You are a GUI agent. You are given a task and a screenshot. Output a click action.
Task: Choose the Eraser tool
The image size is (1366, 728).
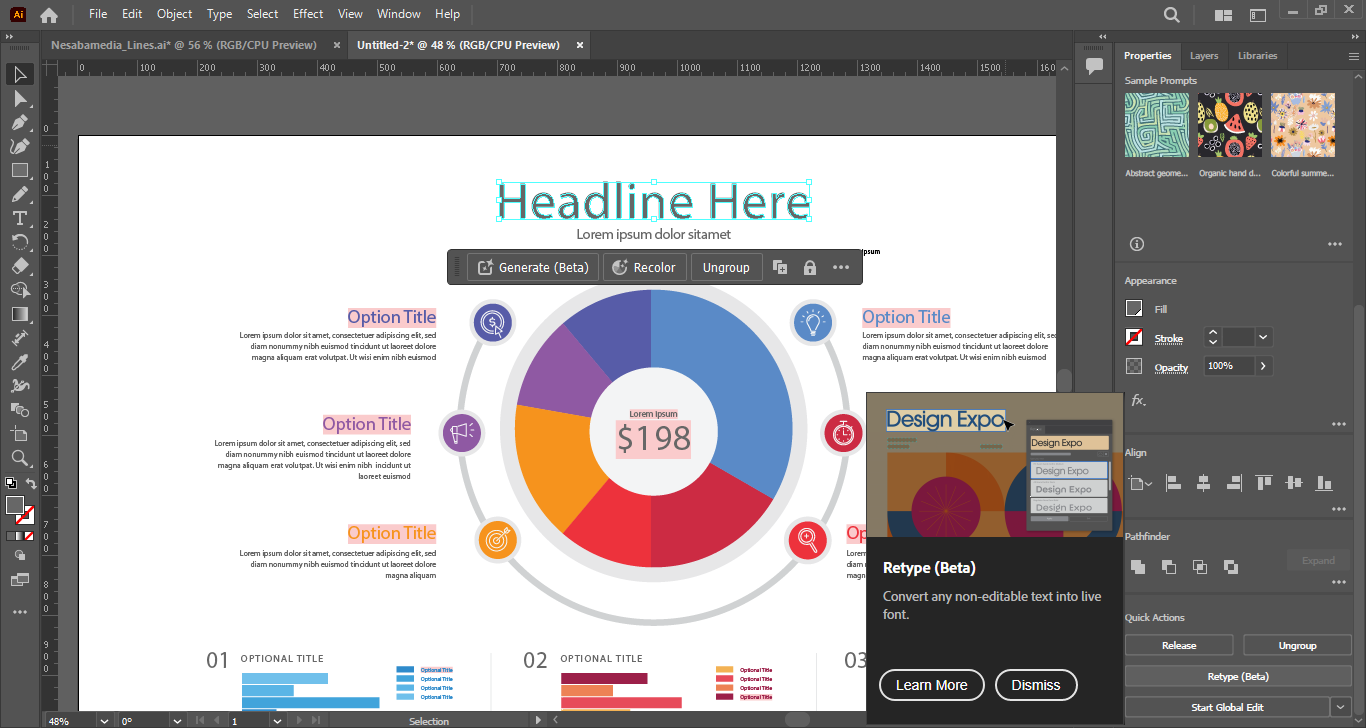[x=19, y=266]
